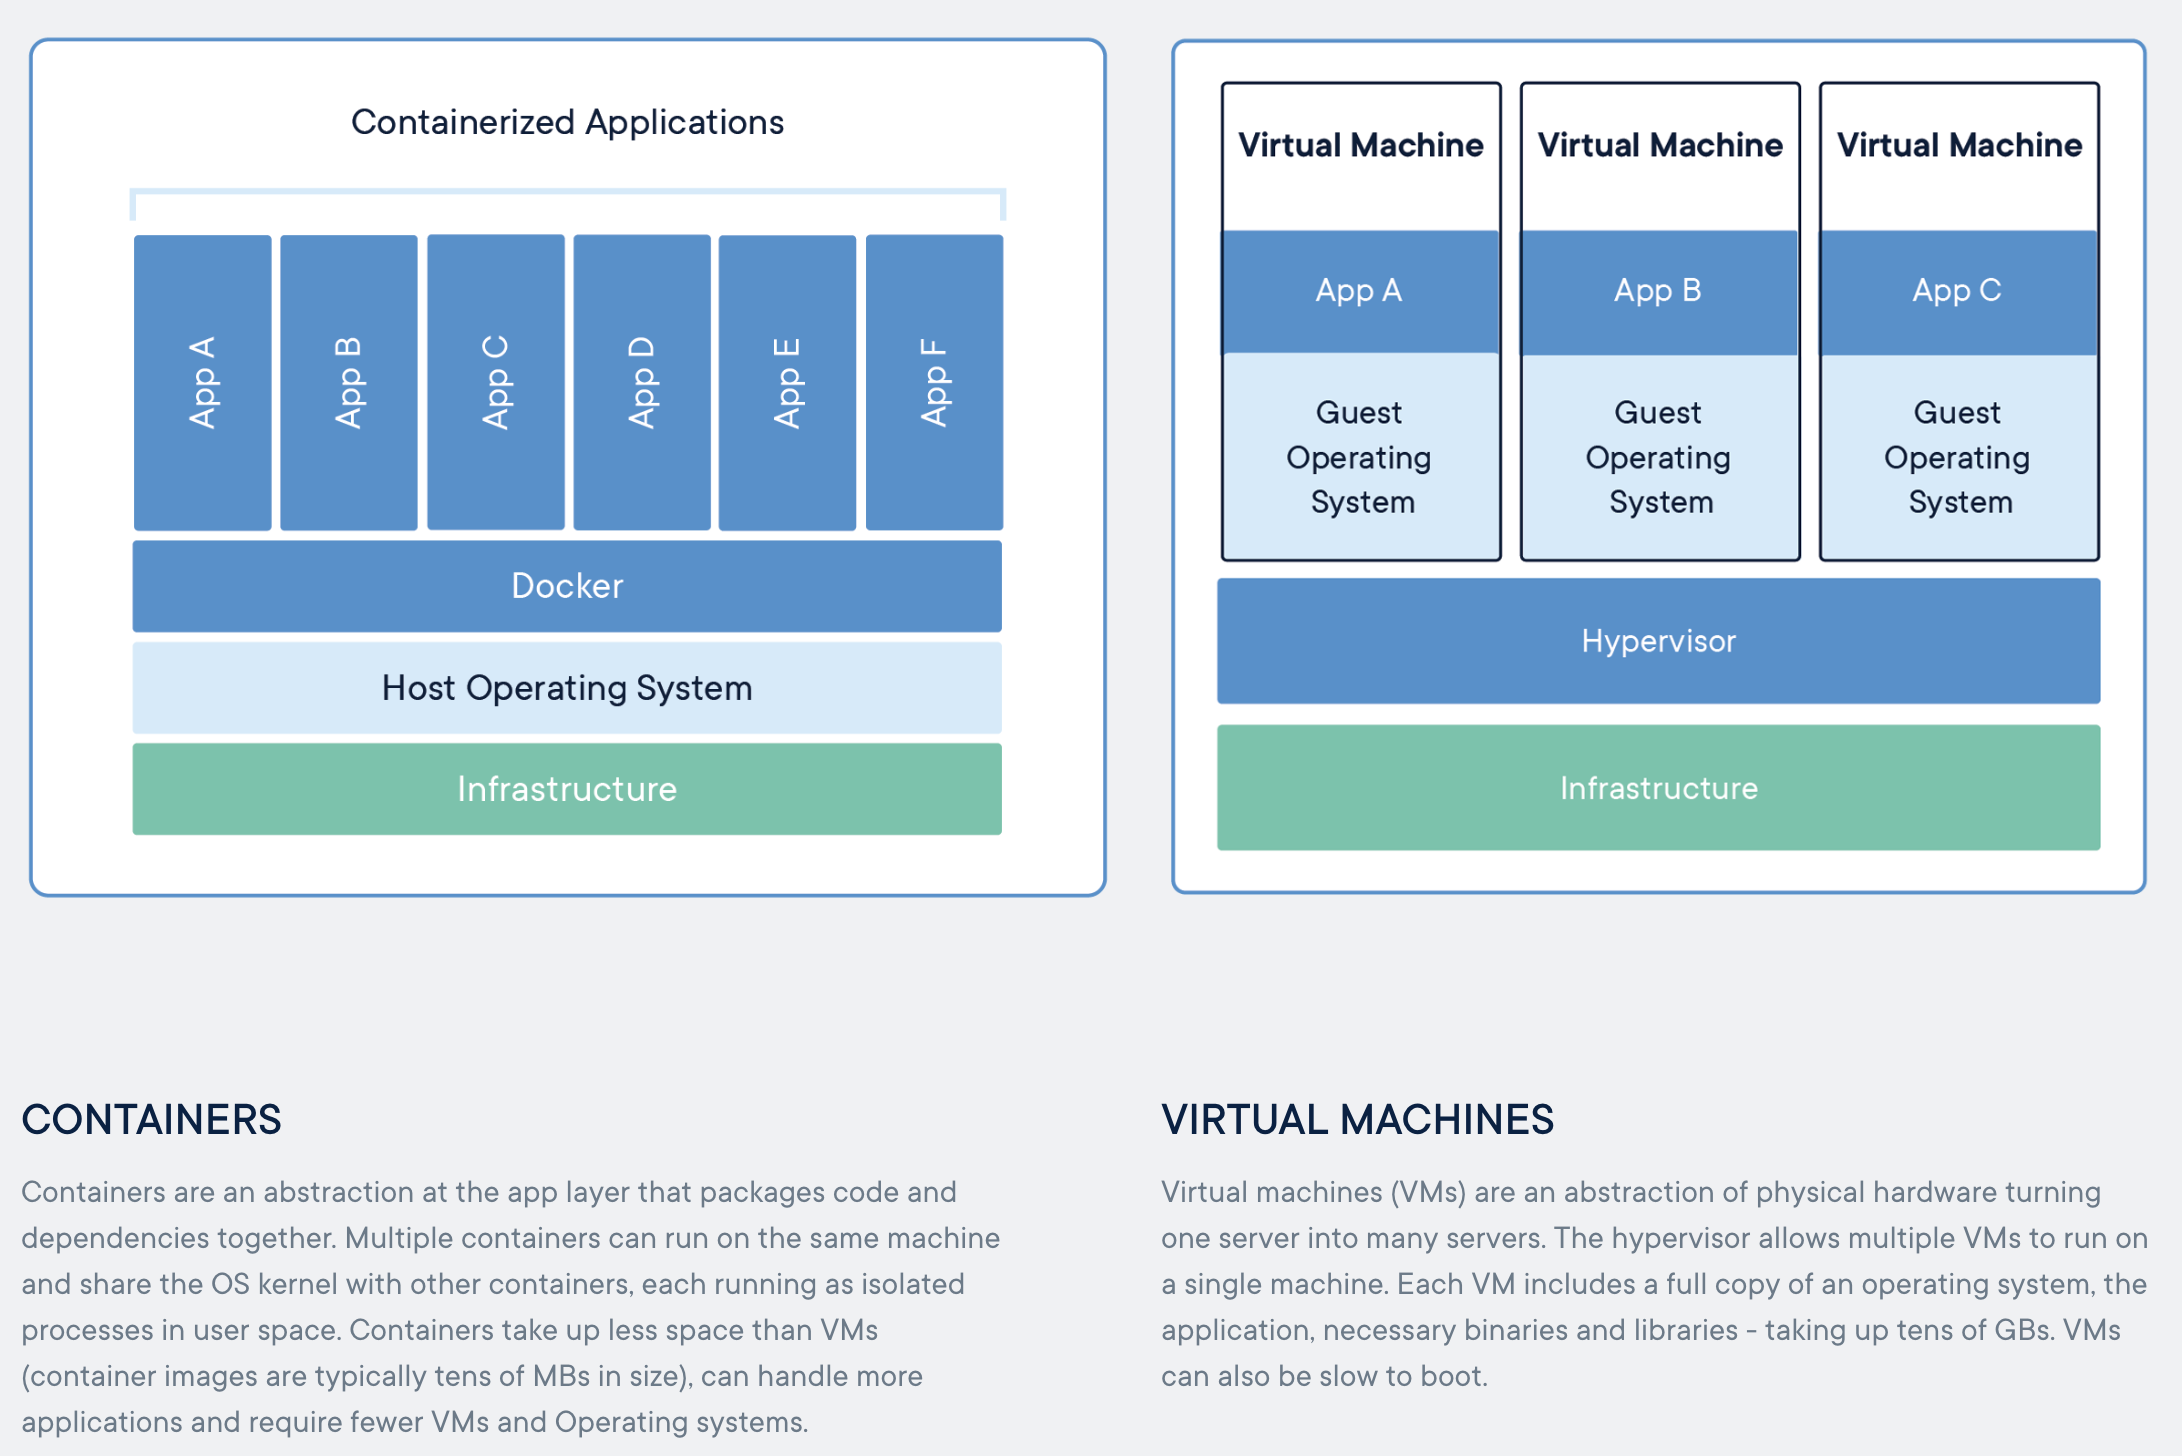Select App C inside third Virtual Machine

(1957, 291)
